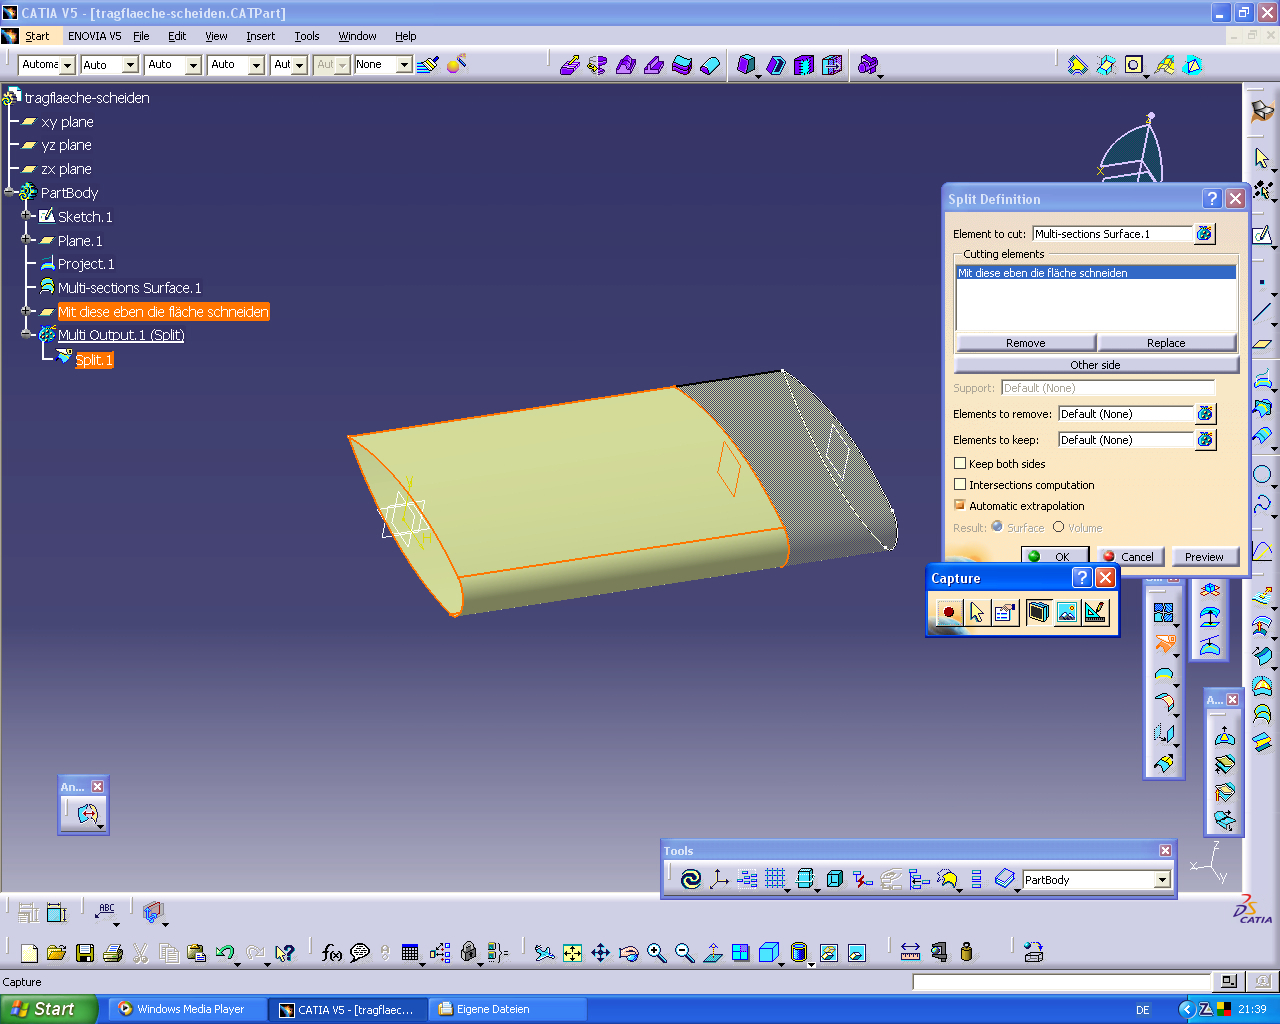1280x1024 pixels.
Task: Click the select arrow icon in Capture toolbar
Action: (x=977, y=611)
